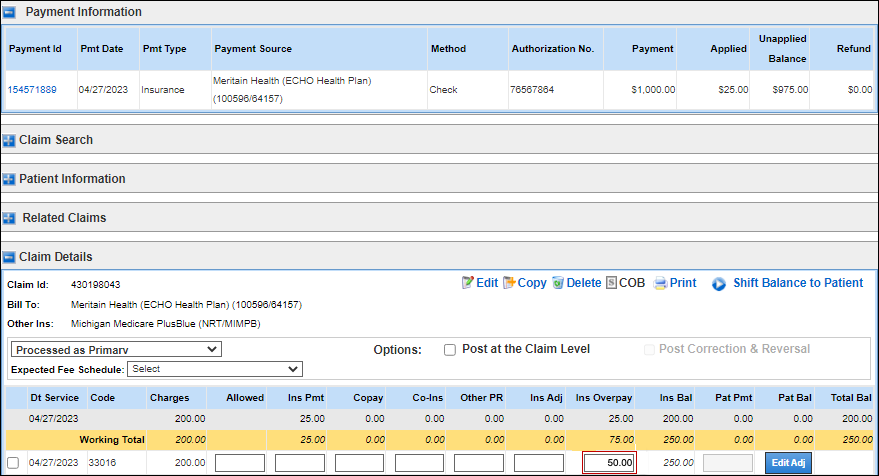Collapse the Payment Information section
This screenshot has width=879, height=476.
10,13
